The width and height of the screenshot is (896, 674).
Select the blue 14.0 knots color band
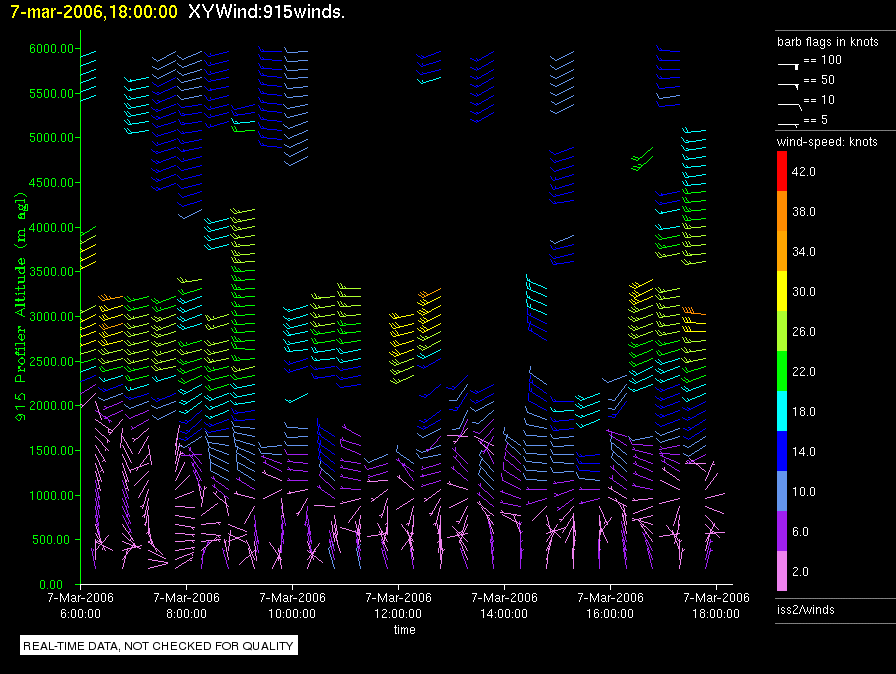pos(783,452)
